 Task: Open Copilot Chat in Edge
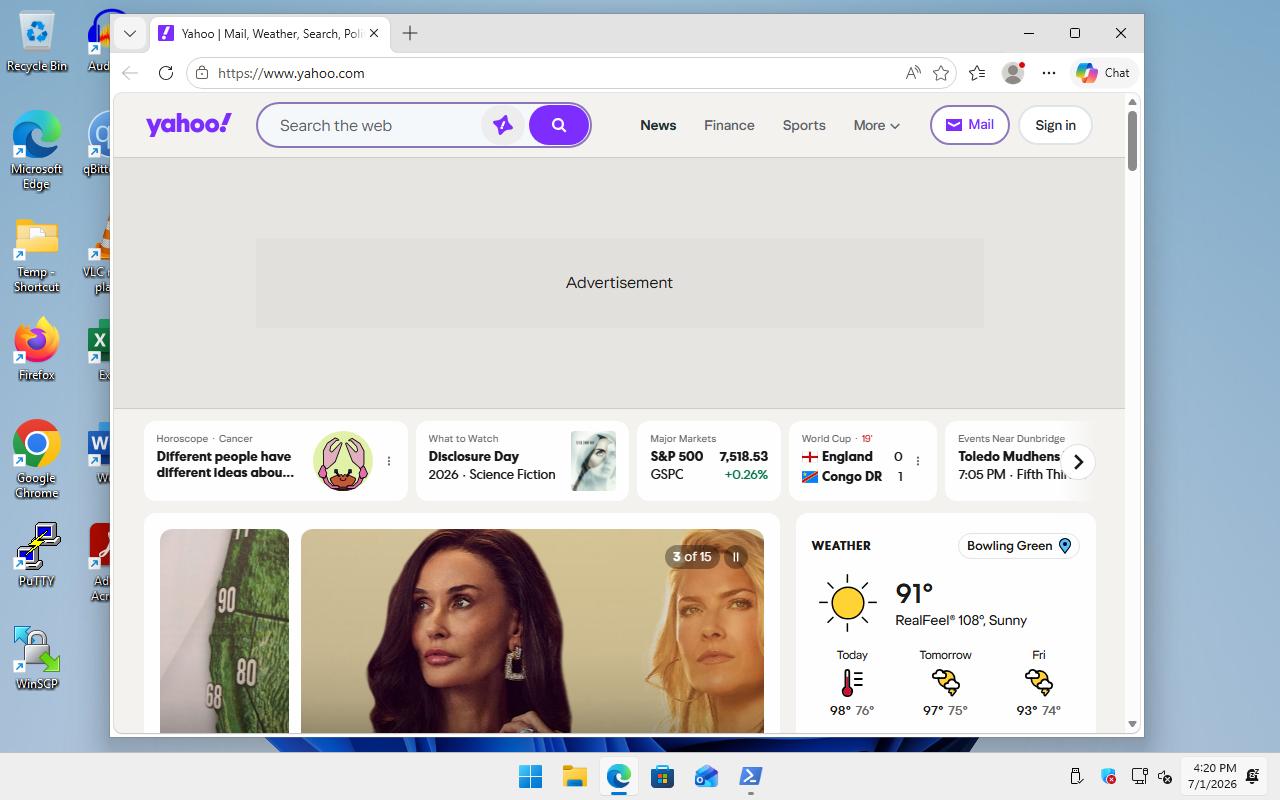[1103, 73]
